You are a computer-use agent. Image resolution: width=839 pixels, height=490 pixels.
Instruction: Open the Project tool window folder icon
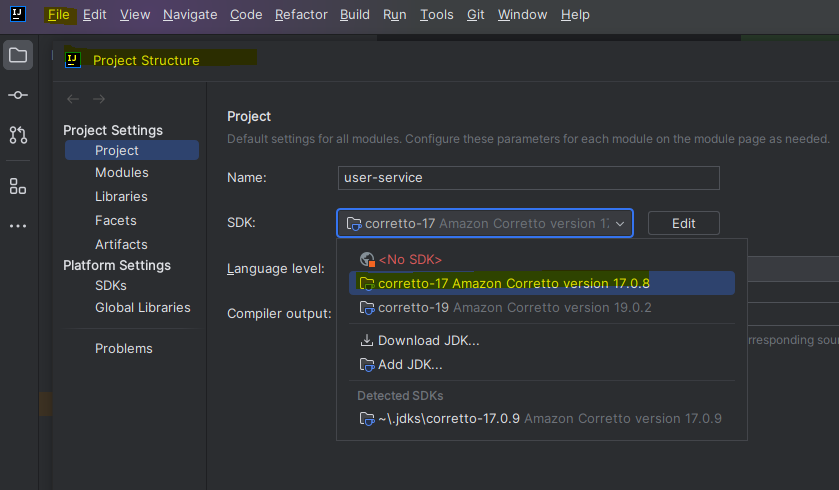[18, 55]
